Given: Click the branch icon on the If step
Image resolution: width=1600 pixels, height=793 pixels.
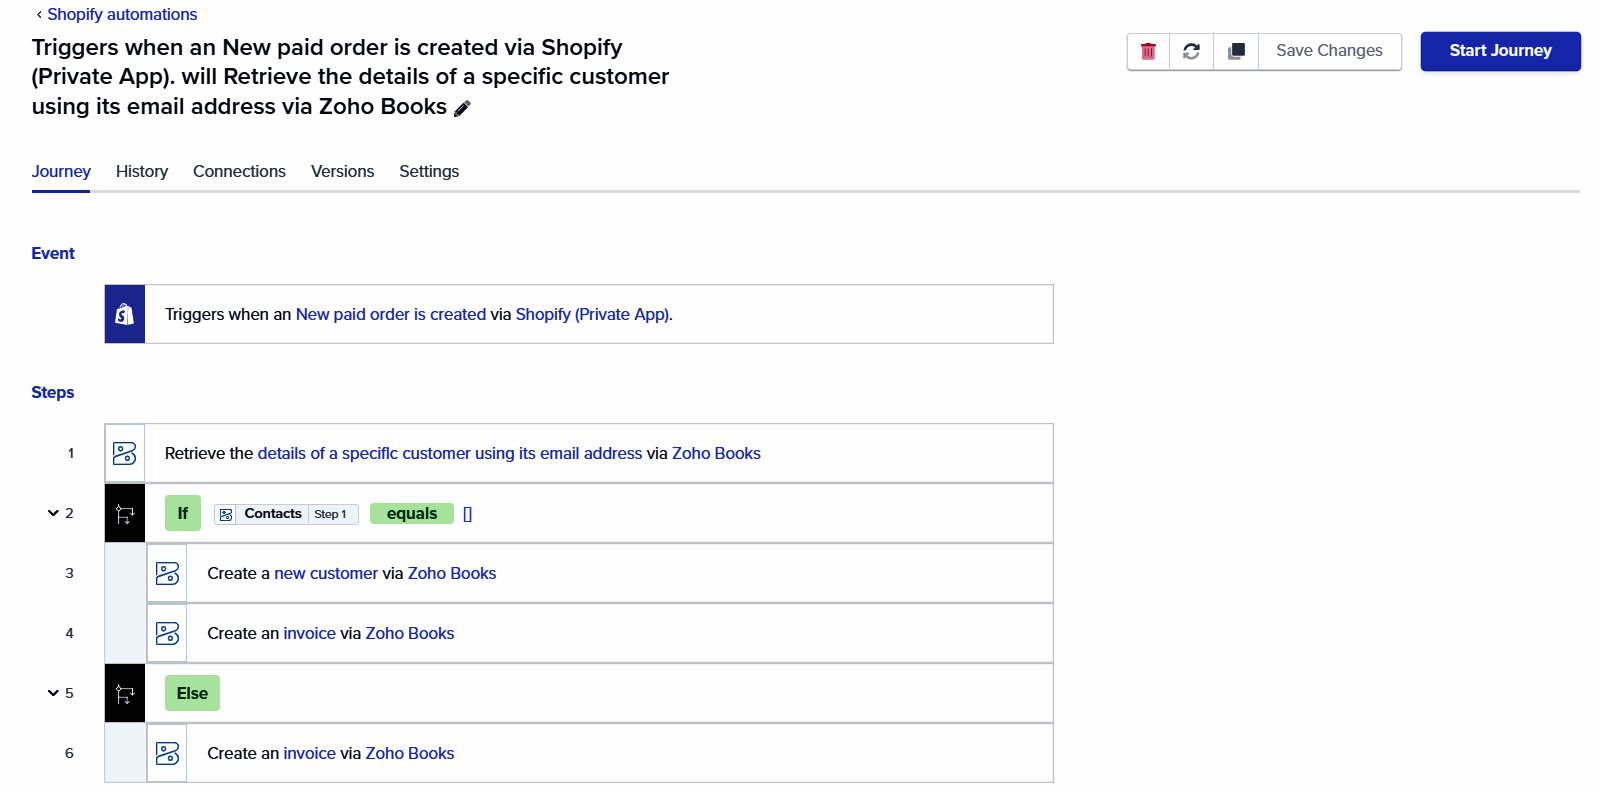Looking at the screenshot, I should (125, 514).
